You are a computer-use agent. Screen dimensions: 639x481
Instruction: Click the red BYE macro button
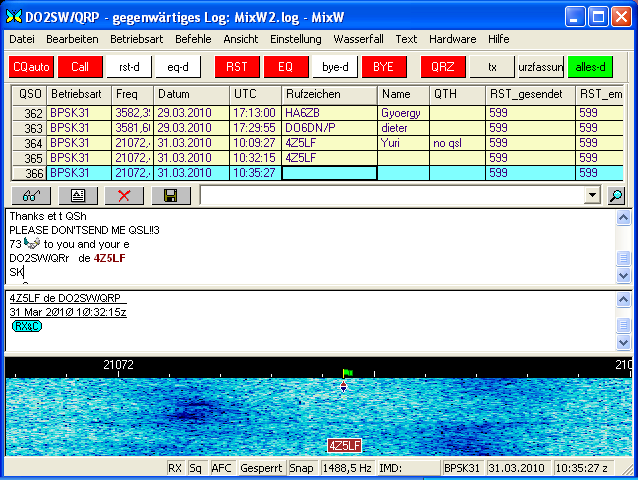(383, 67)
